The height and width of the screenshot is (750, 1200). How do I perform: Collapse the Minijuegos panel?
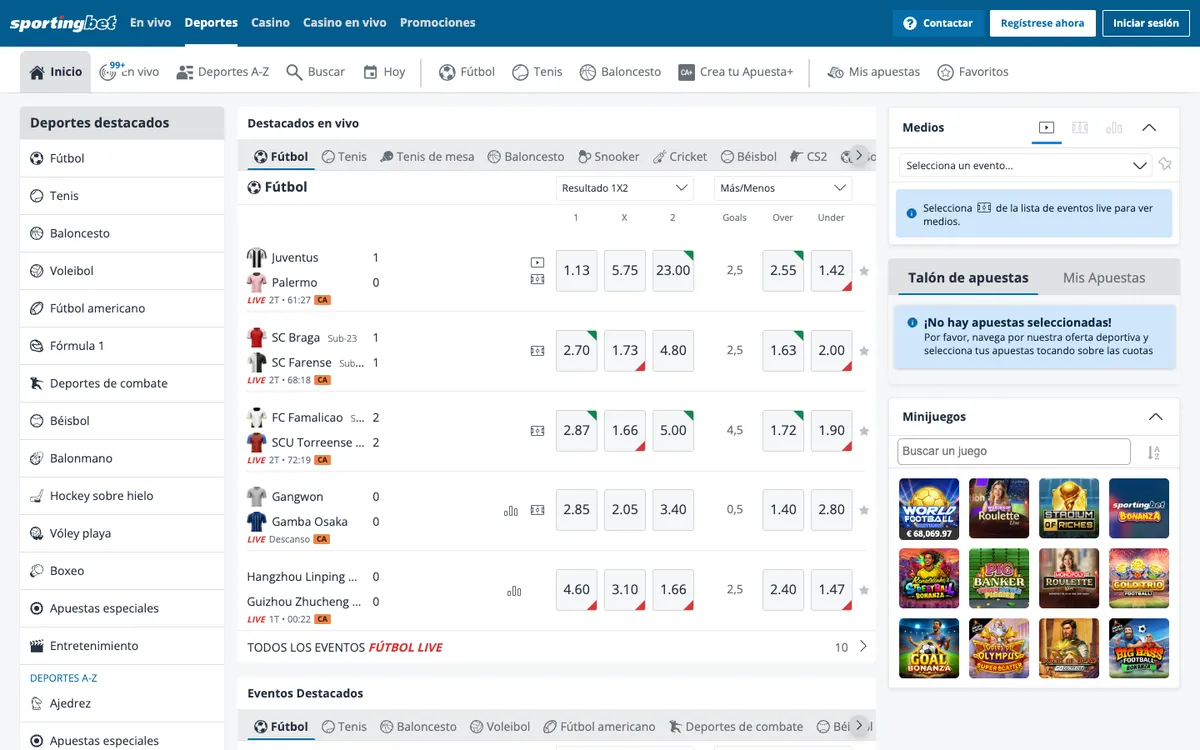point(1156,417)
